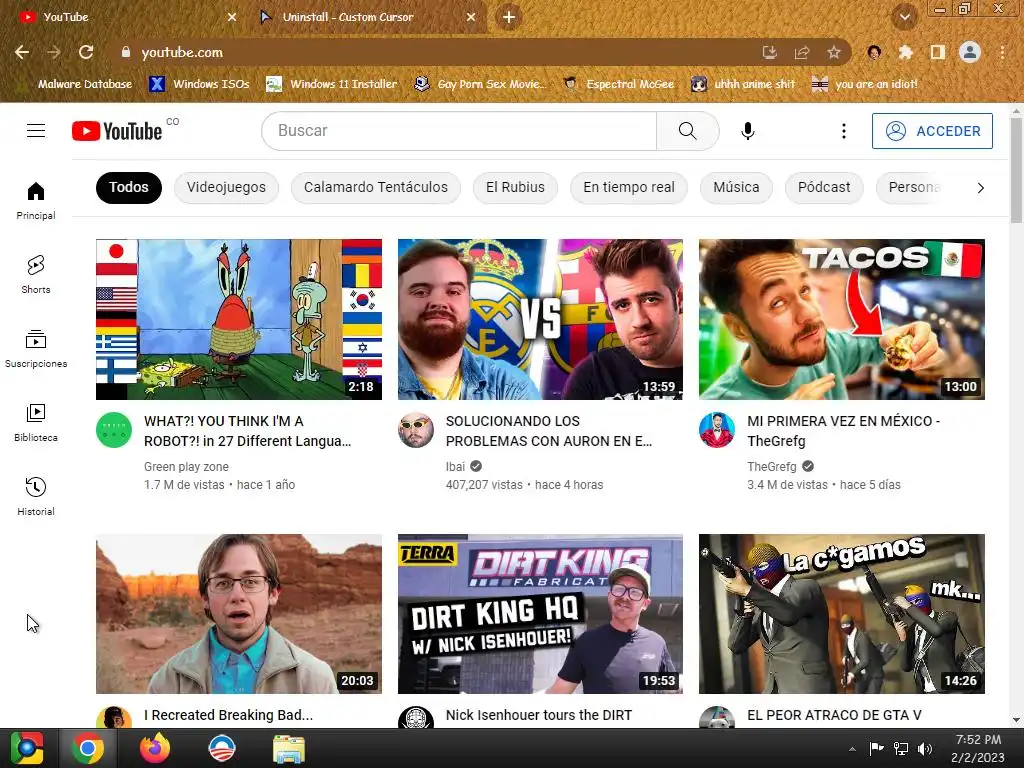1024x768 pixels.
Task: Select the Videojuegos filter chip
Action: pyautogui.click(x=226, y=187)
